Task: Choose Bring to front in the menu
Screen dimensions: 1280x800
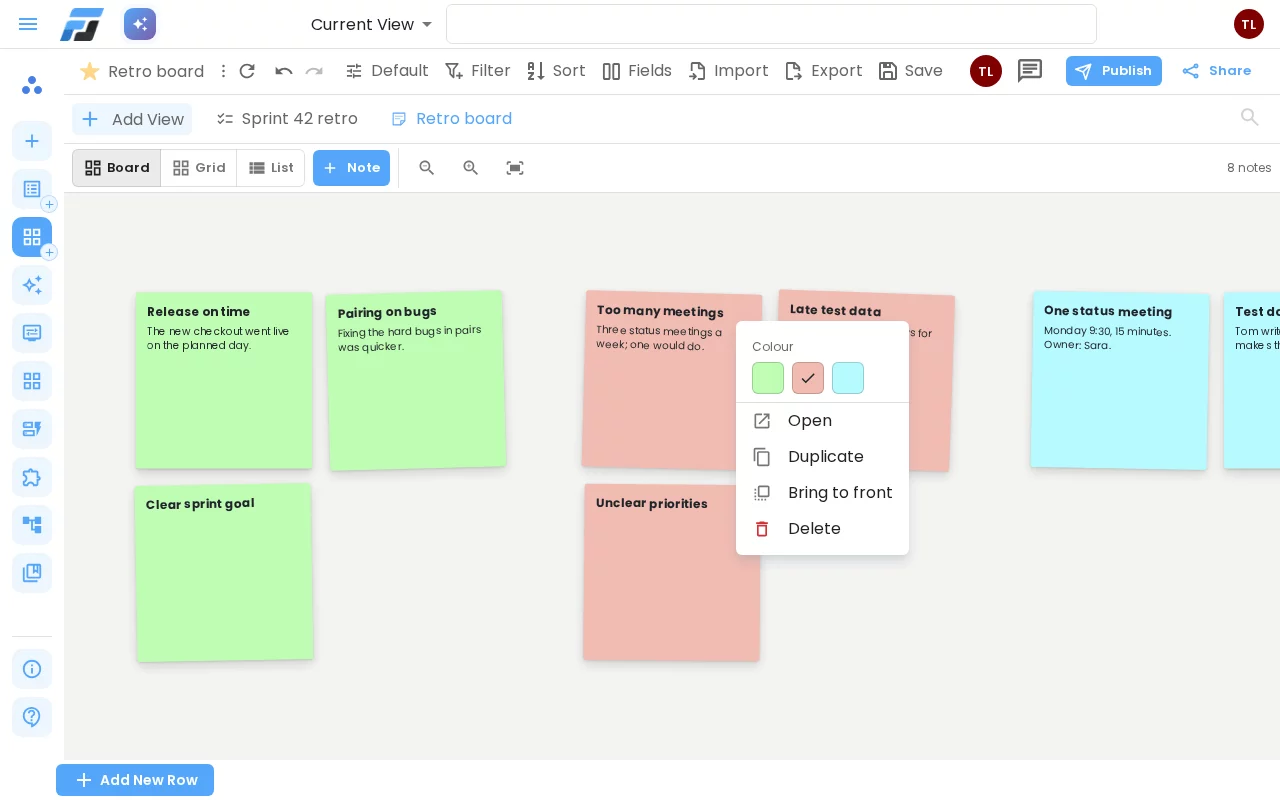Action: (822, 493)
